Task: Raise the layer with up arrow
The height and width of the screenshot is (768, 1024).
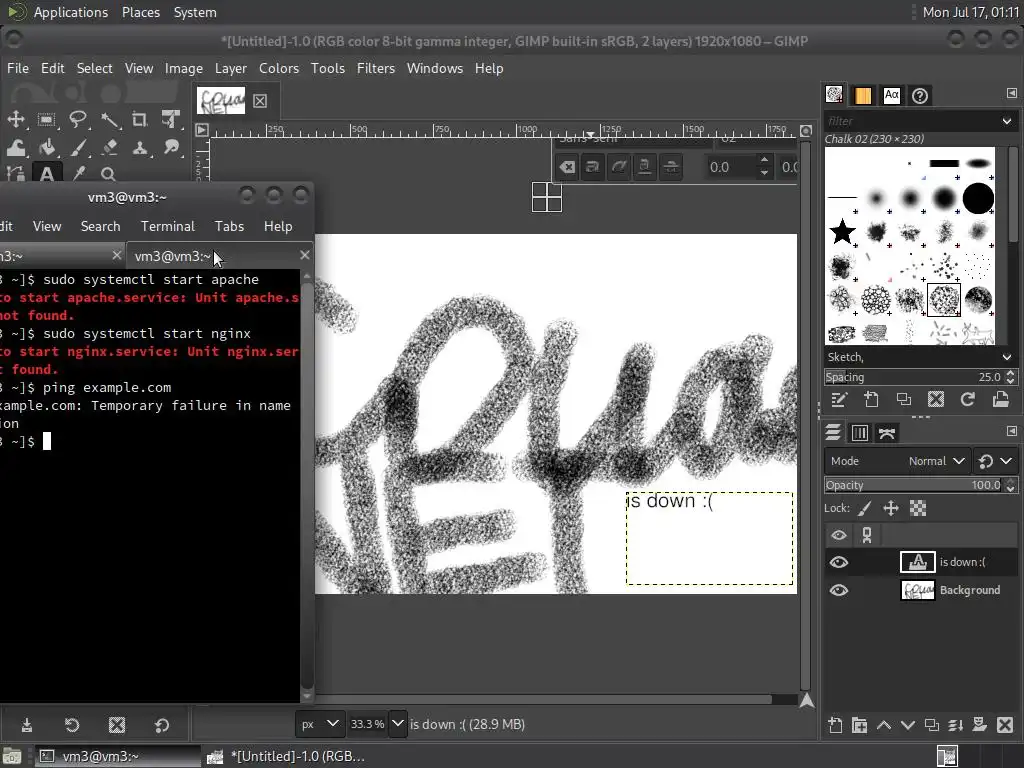Action: (884, 725)
